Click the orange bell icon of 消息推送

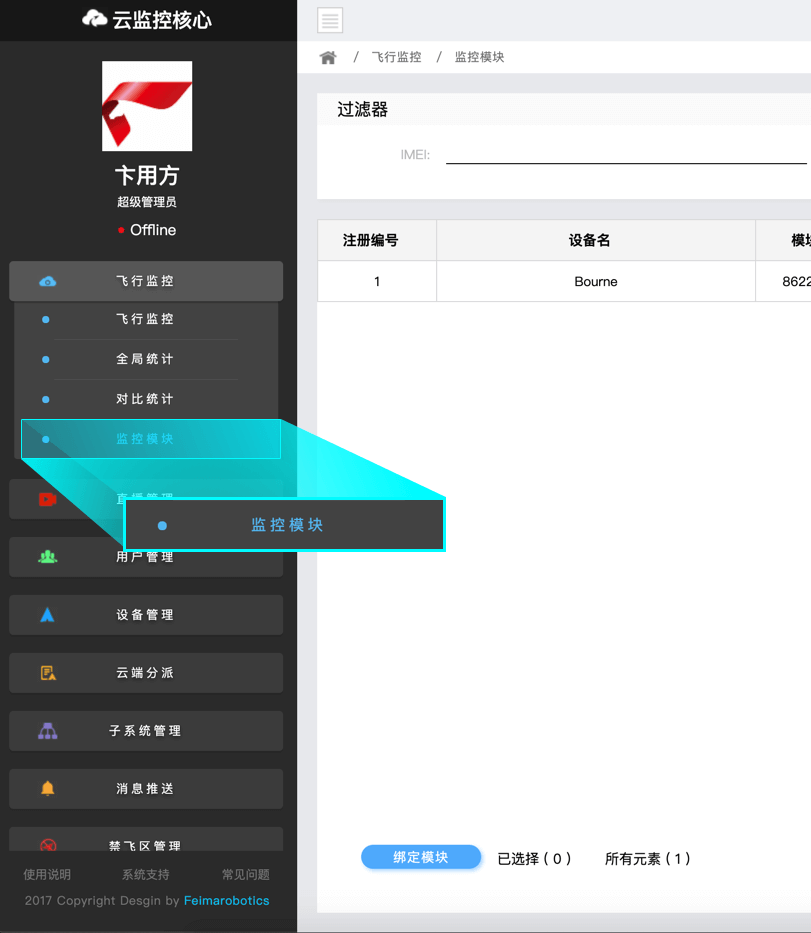(x=48, y=788)
